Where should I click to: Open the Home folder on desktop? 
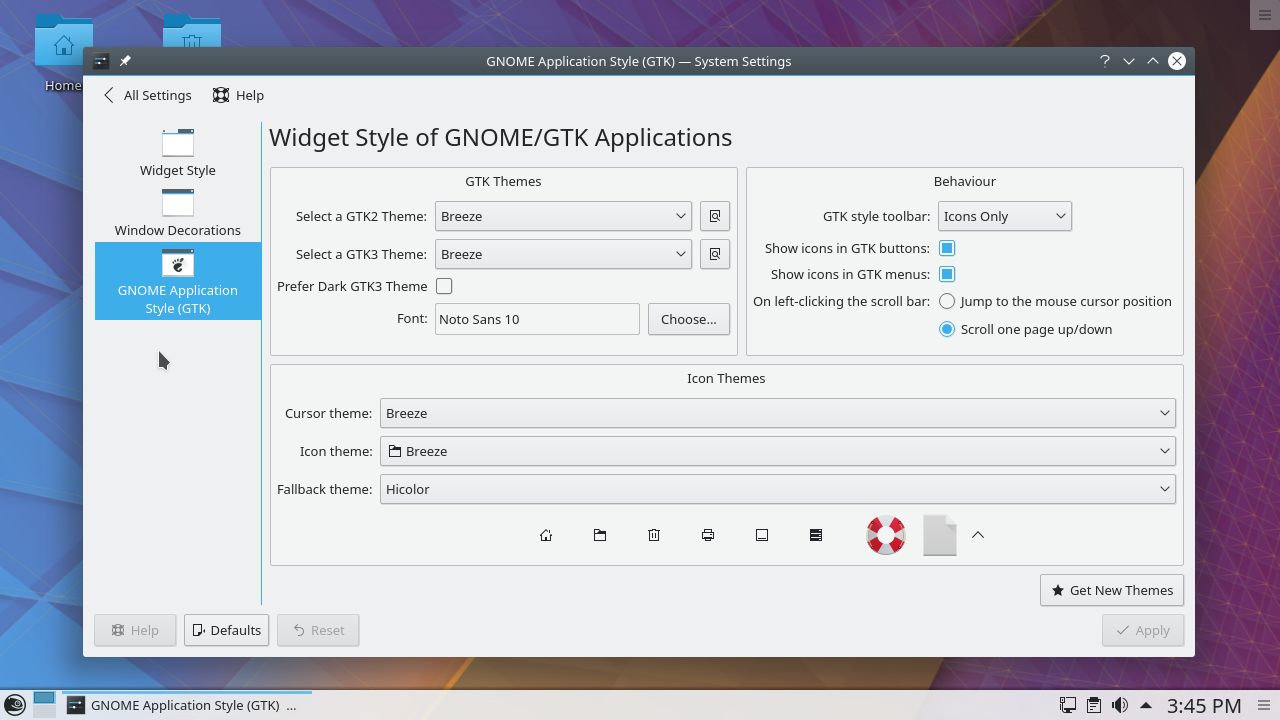tap(63, 52)
